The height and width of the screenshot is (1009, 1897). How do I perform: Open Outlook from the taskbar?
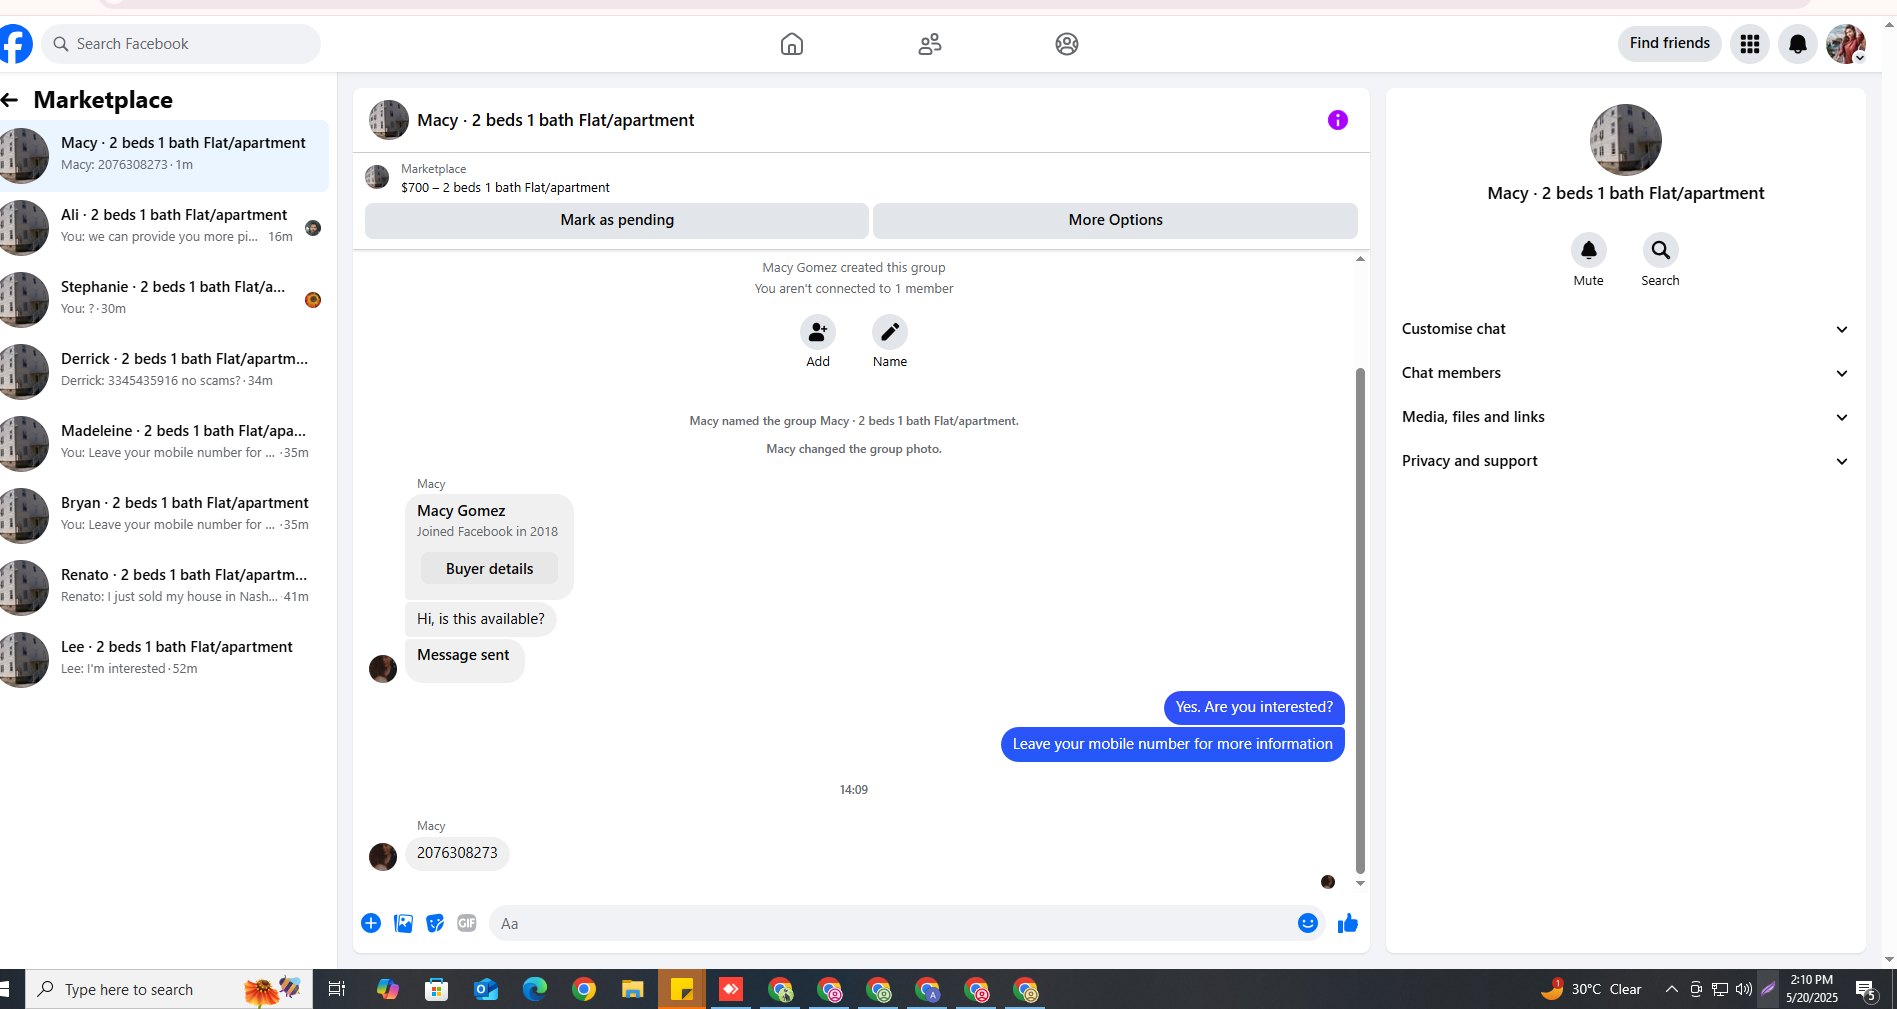click(486, 990)
